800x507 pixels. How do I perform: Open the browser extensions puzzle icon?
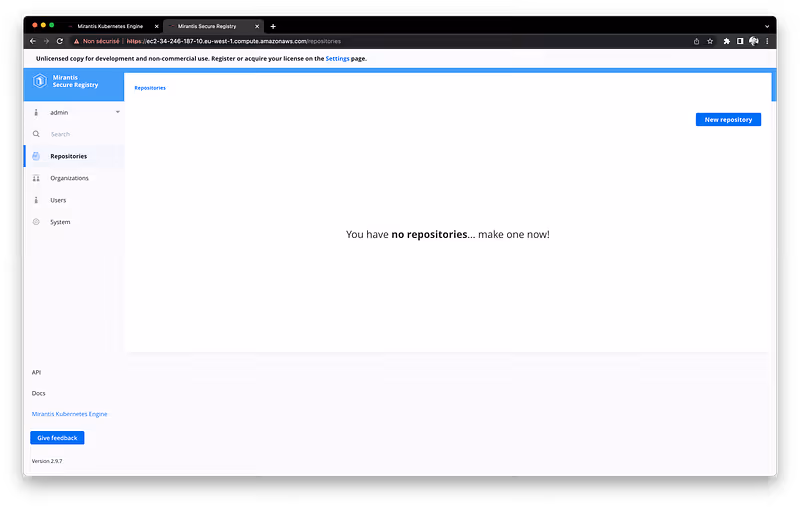725,41
